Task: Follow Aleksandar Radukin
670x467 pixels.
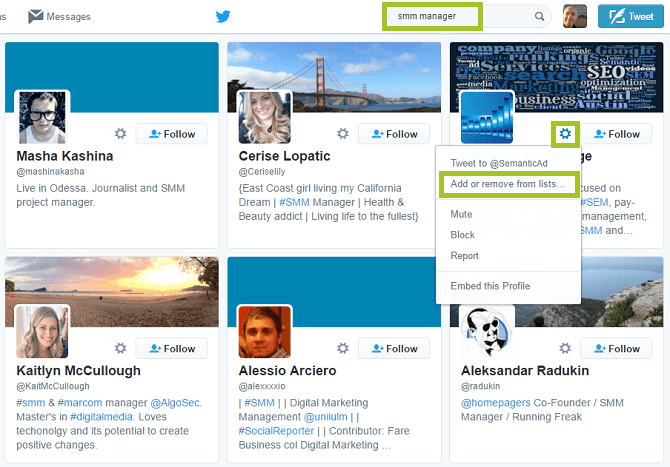Action: (x=616, y=348)
